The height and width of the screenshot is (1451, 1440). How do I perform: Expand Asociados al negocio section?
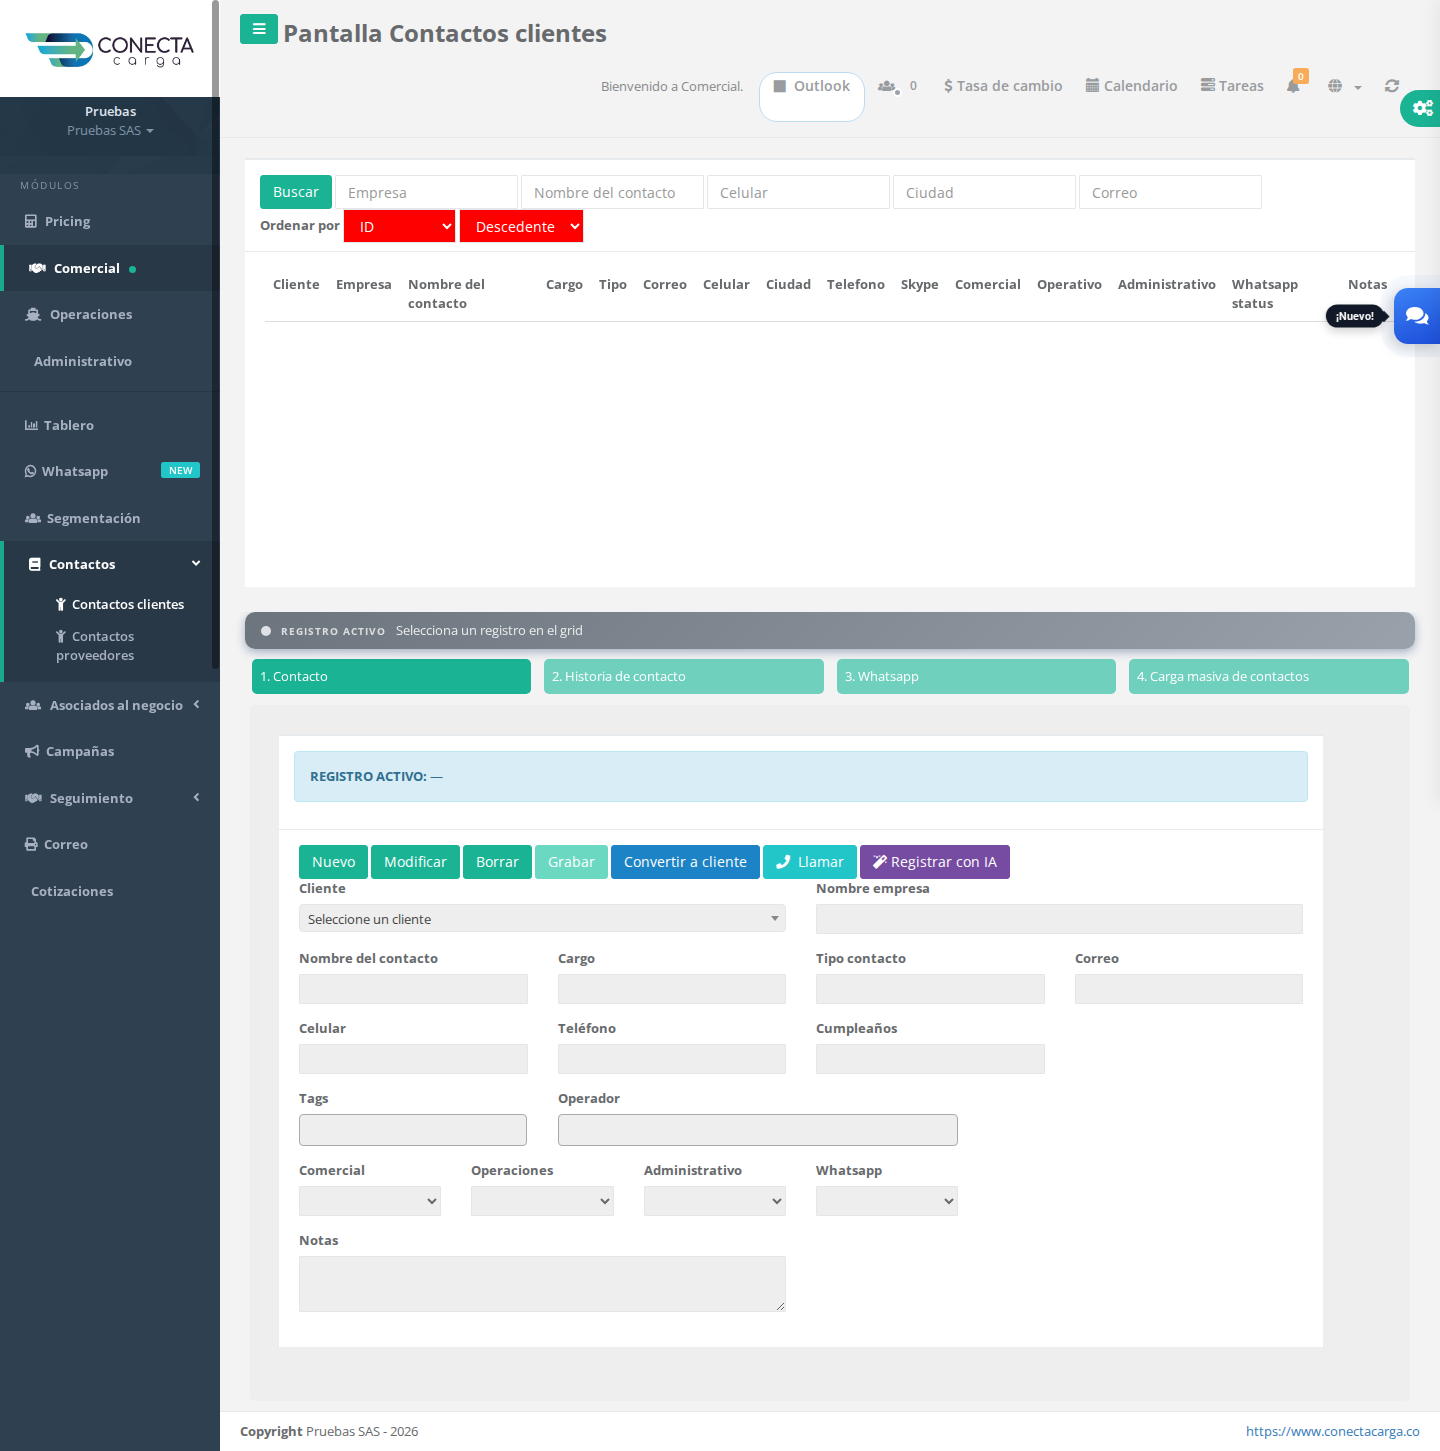110,705
